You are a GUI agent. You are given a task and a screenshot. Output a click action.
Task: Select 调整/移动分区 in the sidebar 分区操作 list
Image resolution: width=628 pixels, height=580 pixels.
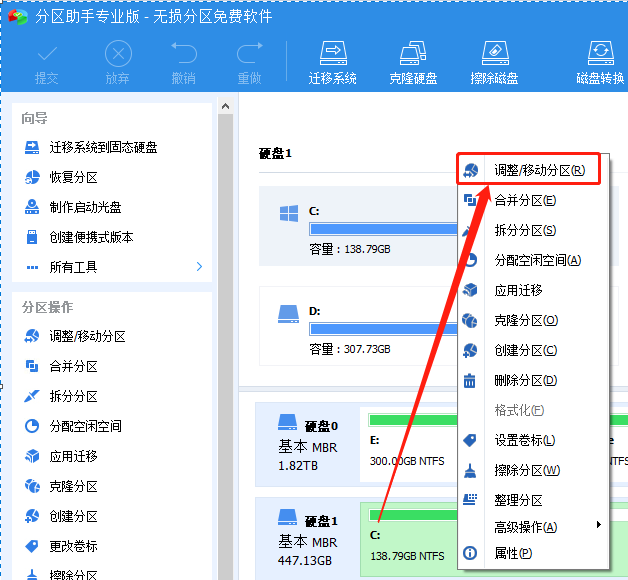pyautogui.click(x=75, y=336)
